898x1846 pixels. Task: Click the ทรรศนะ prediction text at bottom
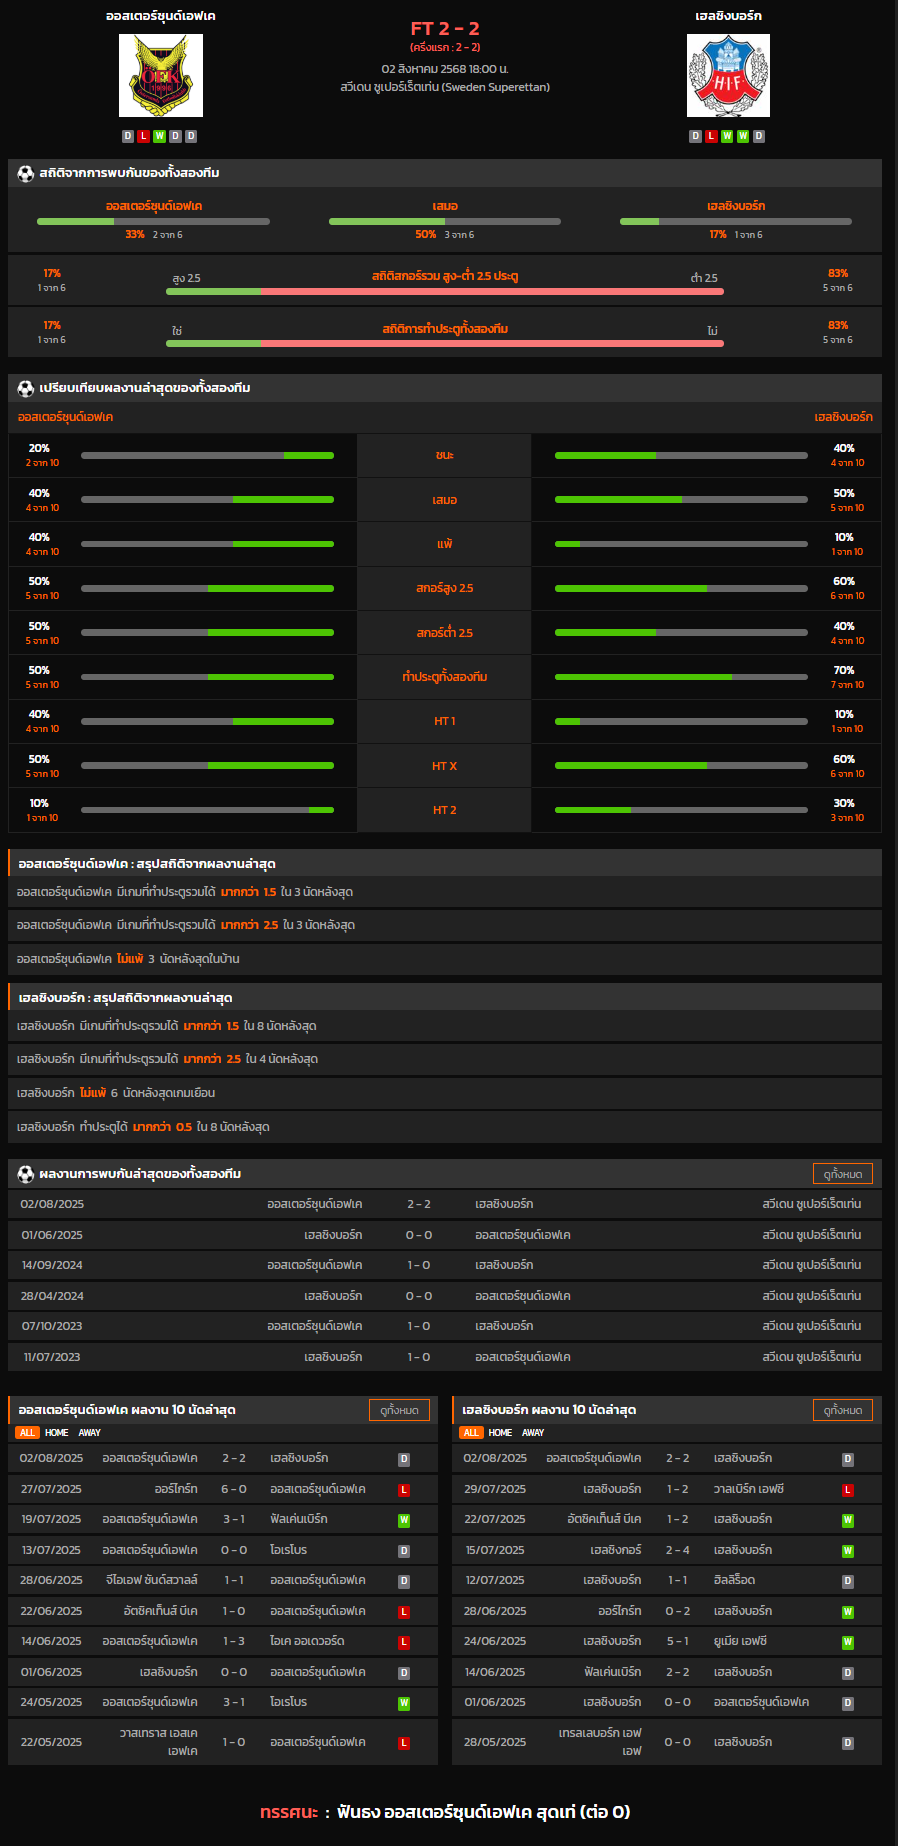click(x=445, y=1812)
